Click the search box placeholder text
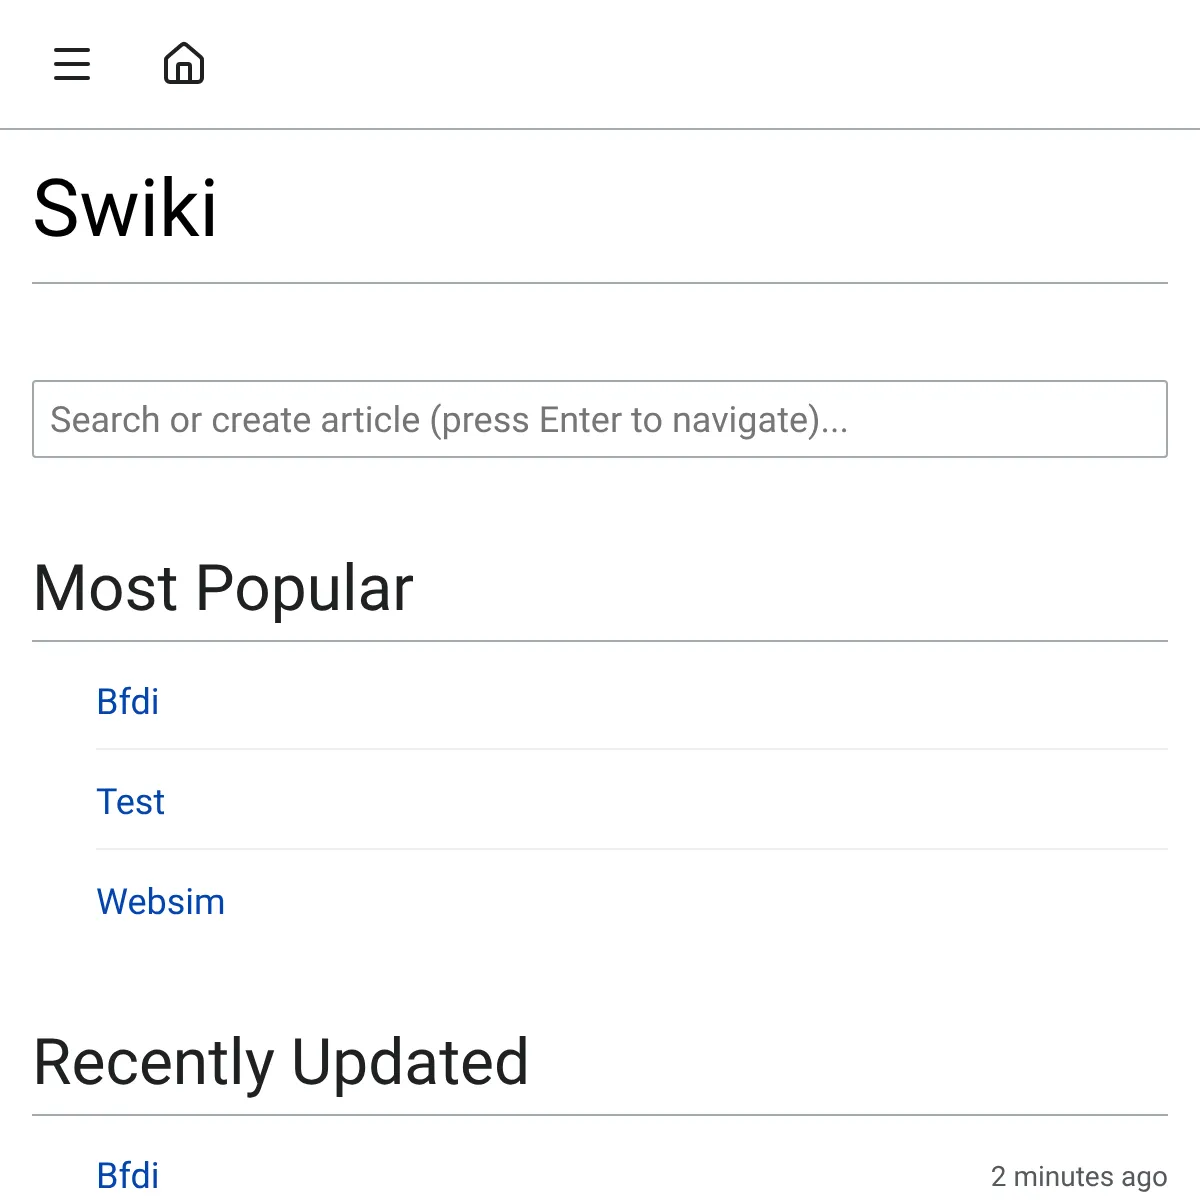The image size is (1200, 1200). pos(449,420)
